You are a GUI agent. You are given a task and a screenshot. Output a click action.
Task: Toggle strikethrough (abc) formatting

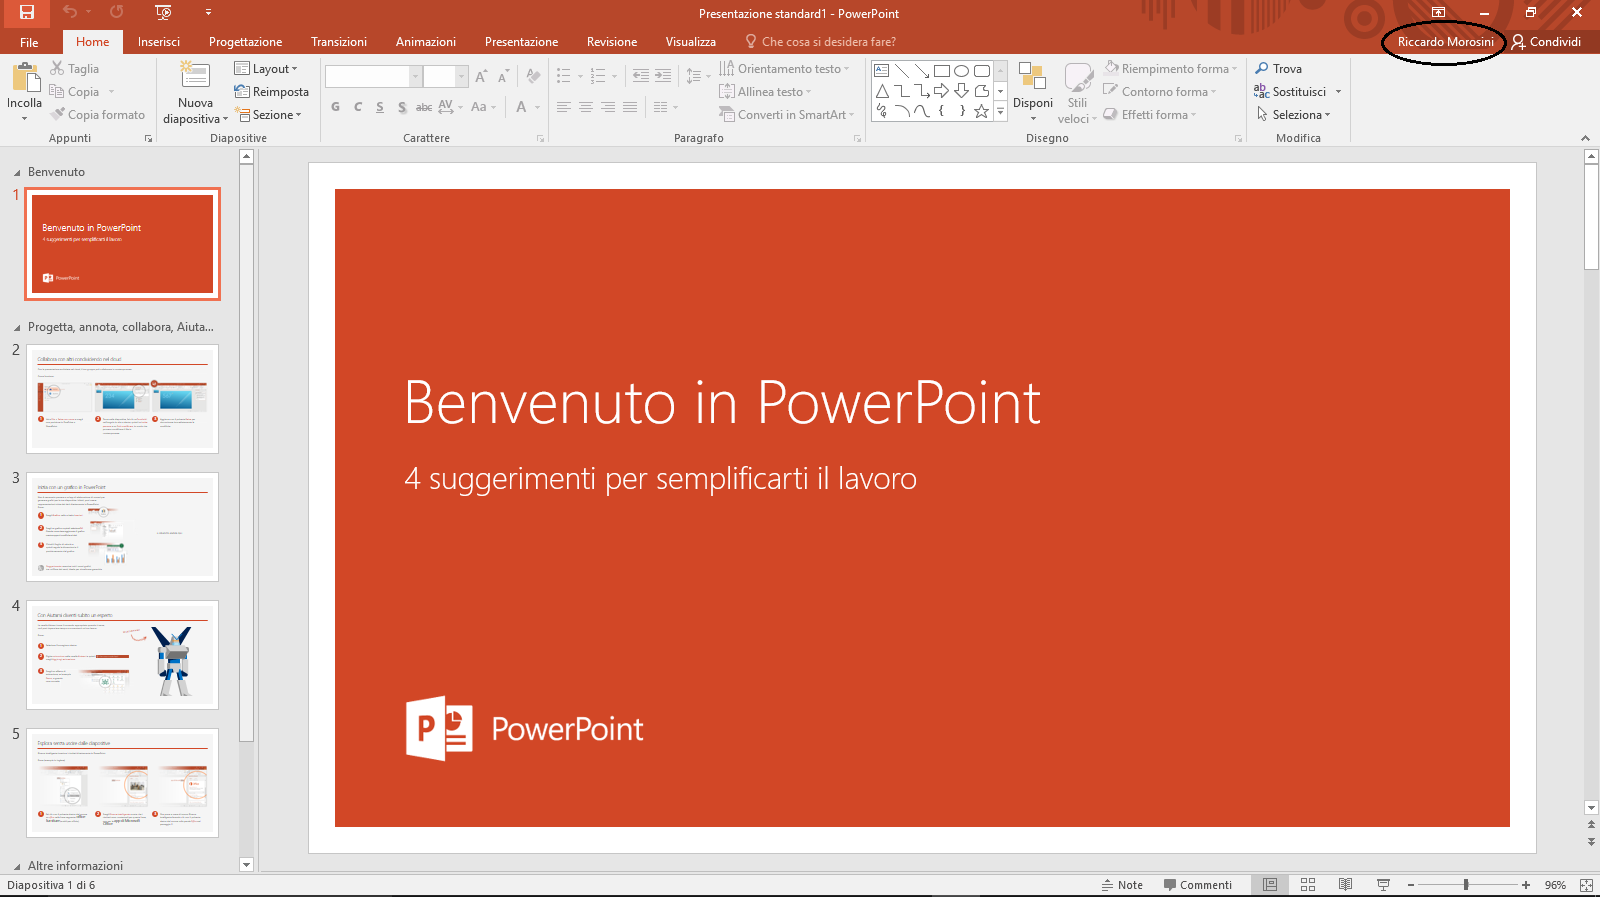coord(424,107)
